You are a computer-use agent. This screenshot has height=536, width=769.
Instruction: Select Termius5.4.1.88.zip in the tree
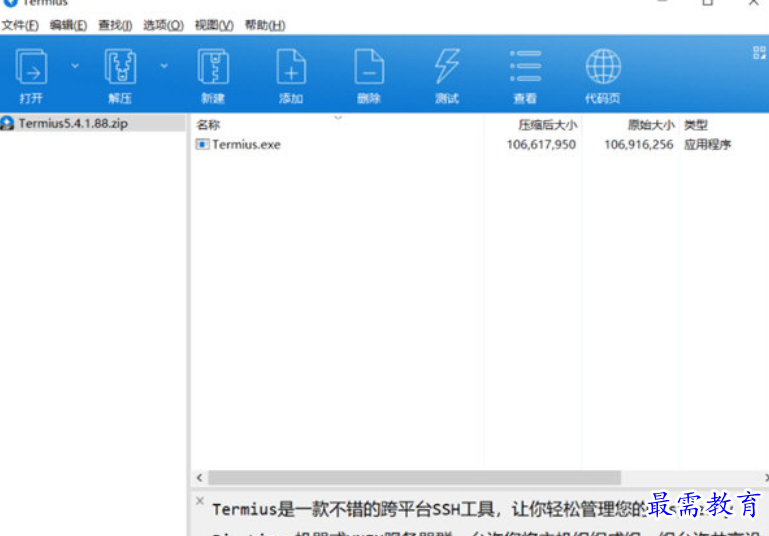tap(73, 124)
